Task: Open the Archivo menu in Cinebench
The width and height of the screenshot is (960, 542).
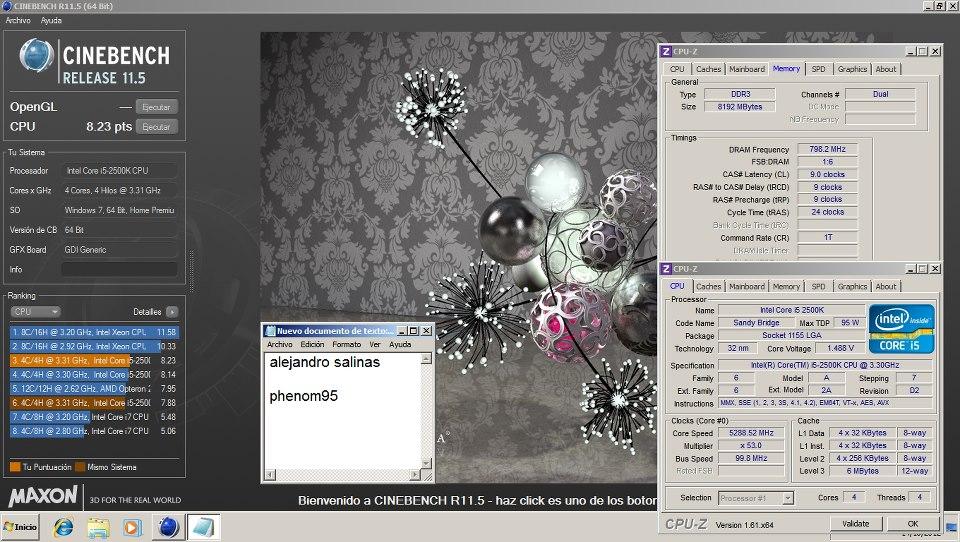Action: coord(18,20)
